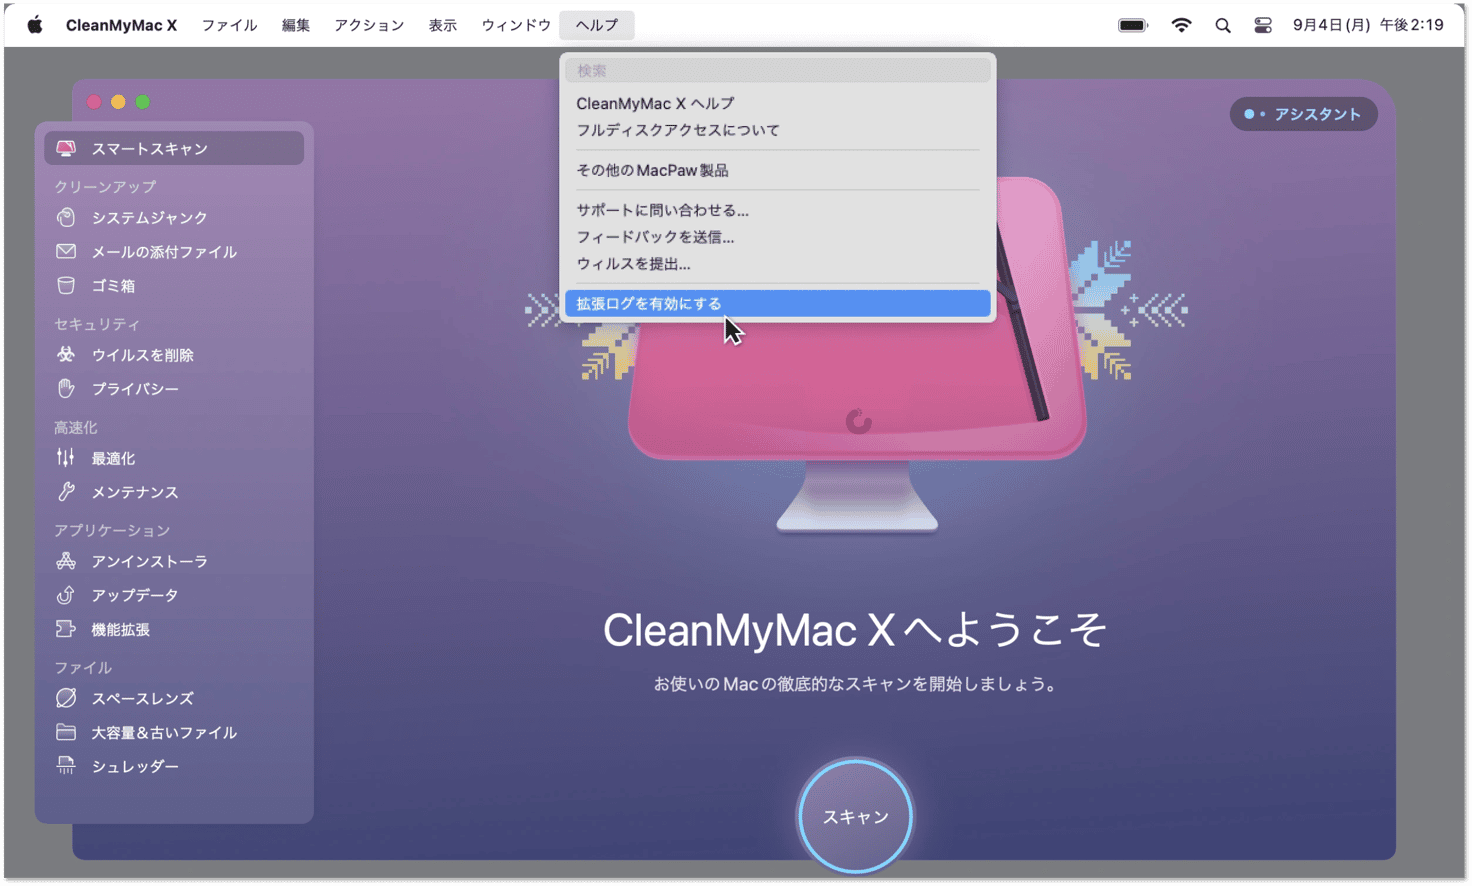
Task: Open the アクション menu
Action: 369,25
